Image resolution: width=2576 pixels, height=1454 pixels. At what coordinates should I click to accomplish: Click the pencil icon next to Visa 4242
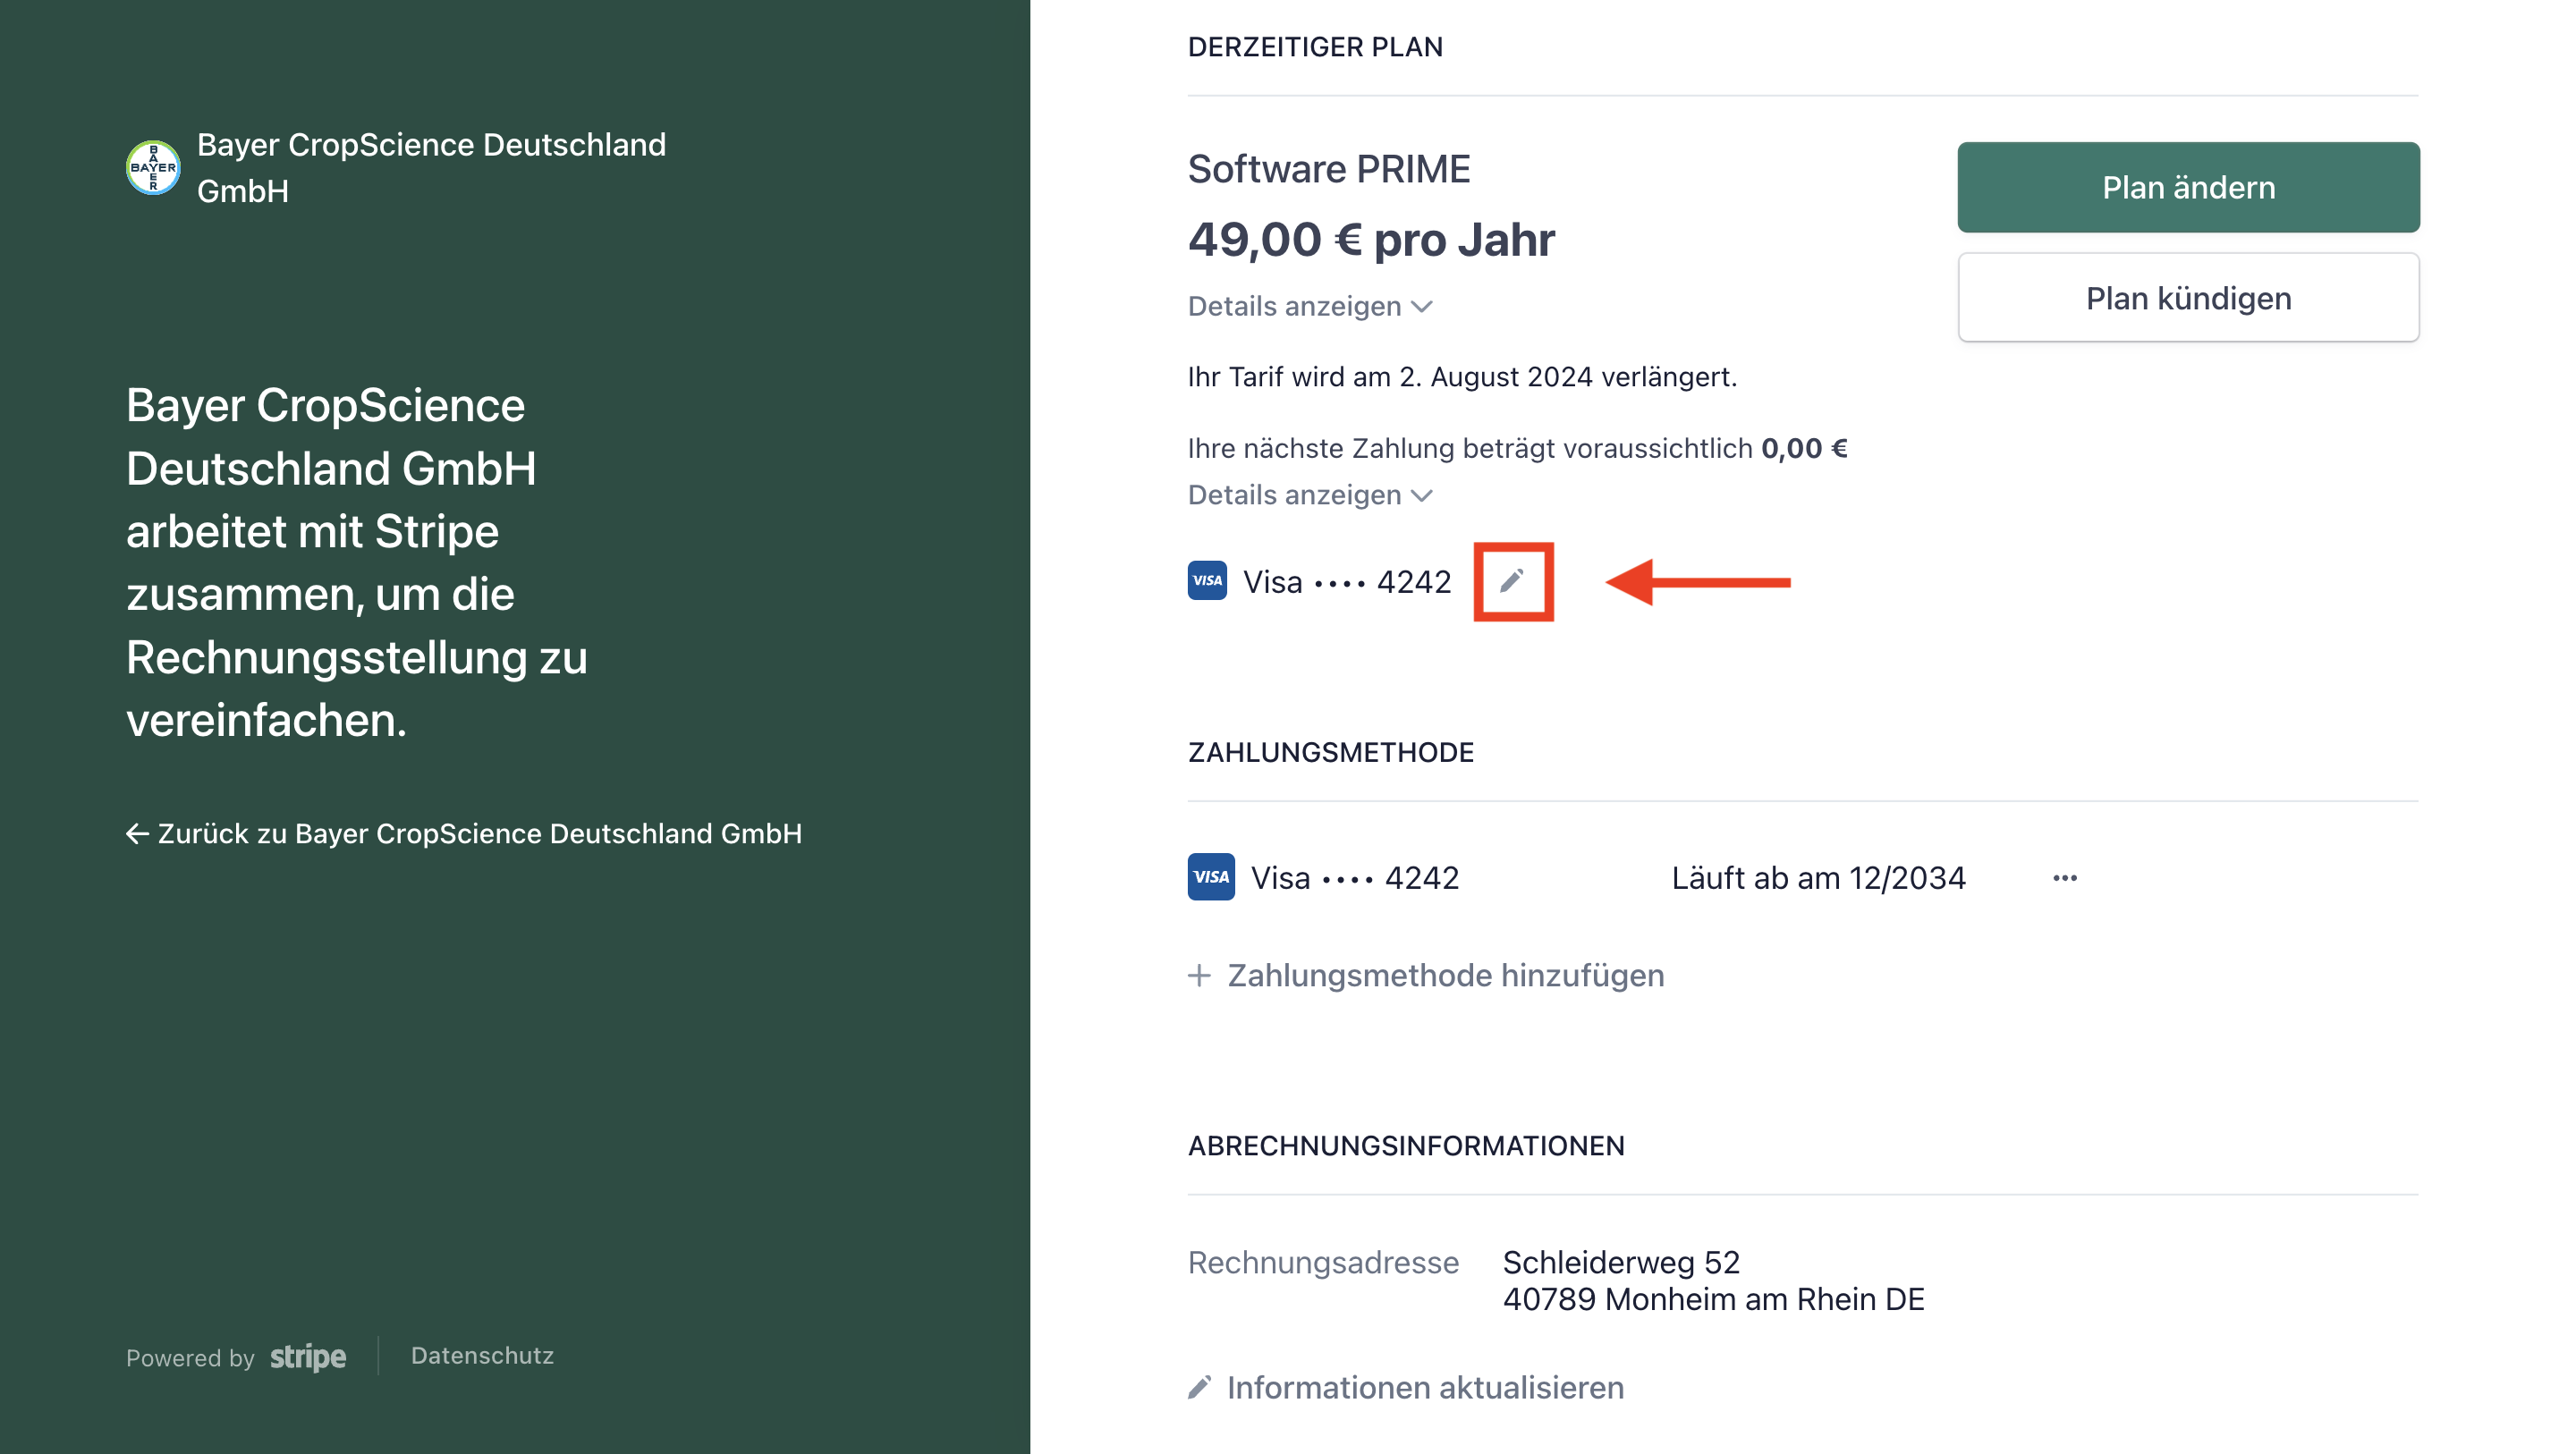[x=1512, y=581]
